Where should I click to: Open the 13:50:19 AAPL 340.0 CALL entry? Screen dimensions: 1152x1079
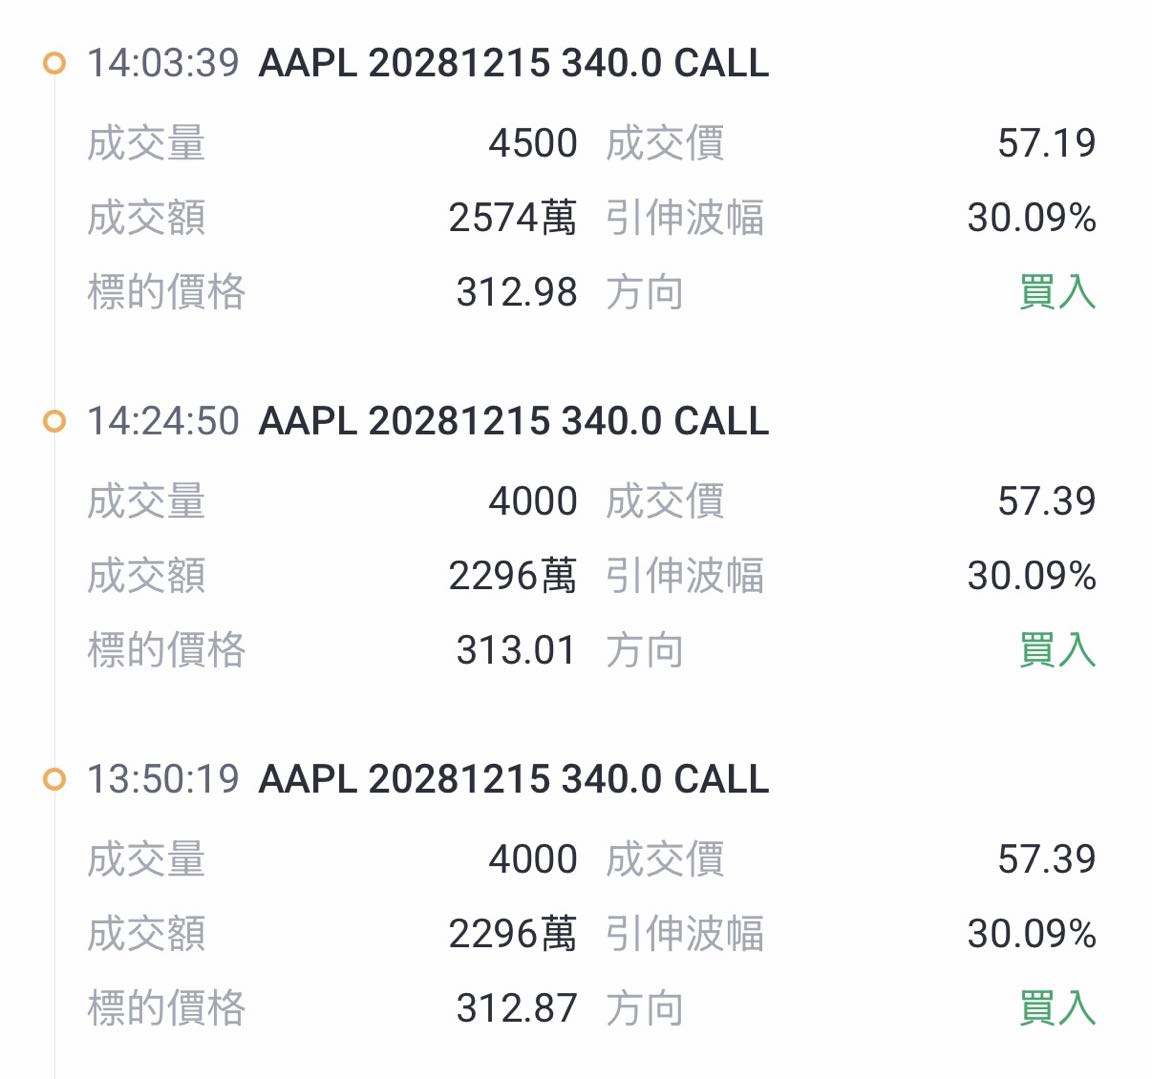(514, 779)
